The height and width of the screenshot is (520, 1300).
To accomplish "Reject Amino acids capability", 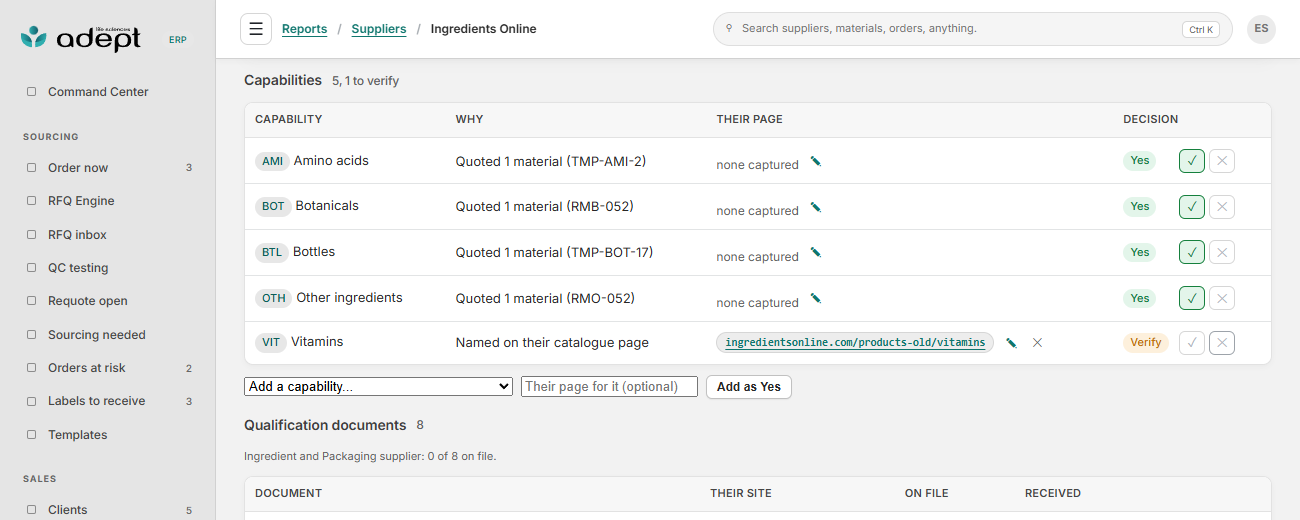I will click(x=1222, y=161).
